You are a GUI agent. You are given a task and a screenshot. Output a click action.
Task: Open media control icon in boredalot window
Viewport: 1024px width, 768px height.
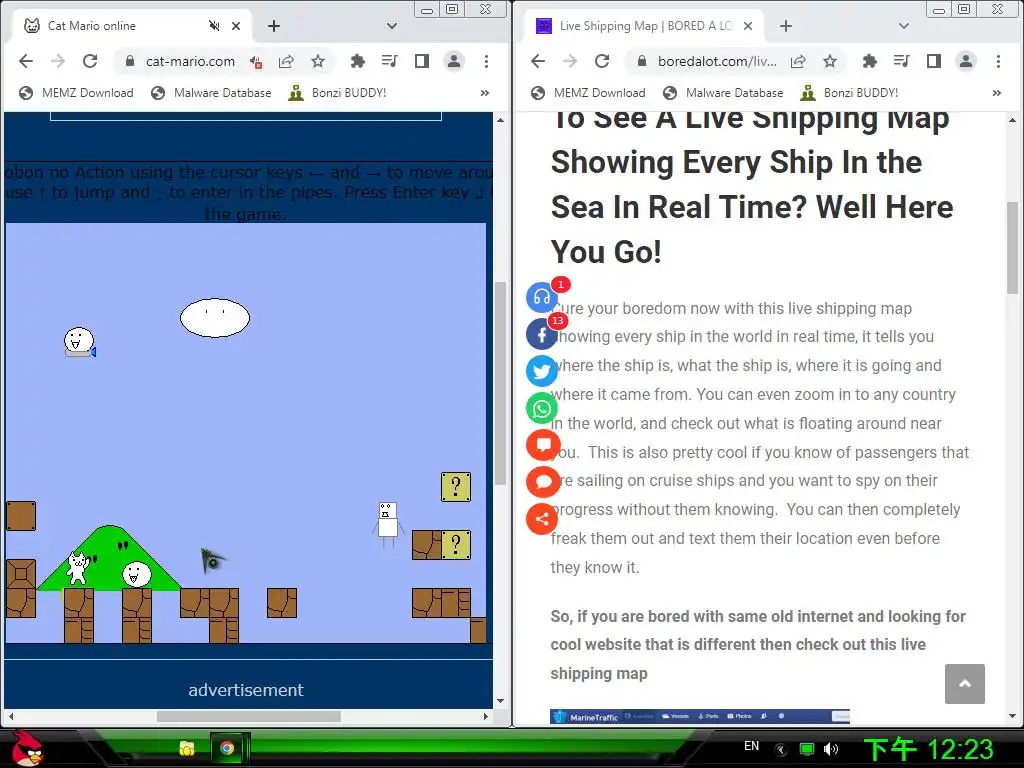(901, 61)
